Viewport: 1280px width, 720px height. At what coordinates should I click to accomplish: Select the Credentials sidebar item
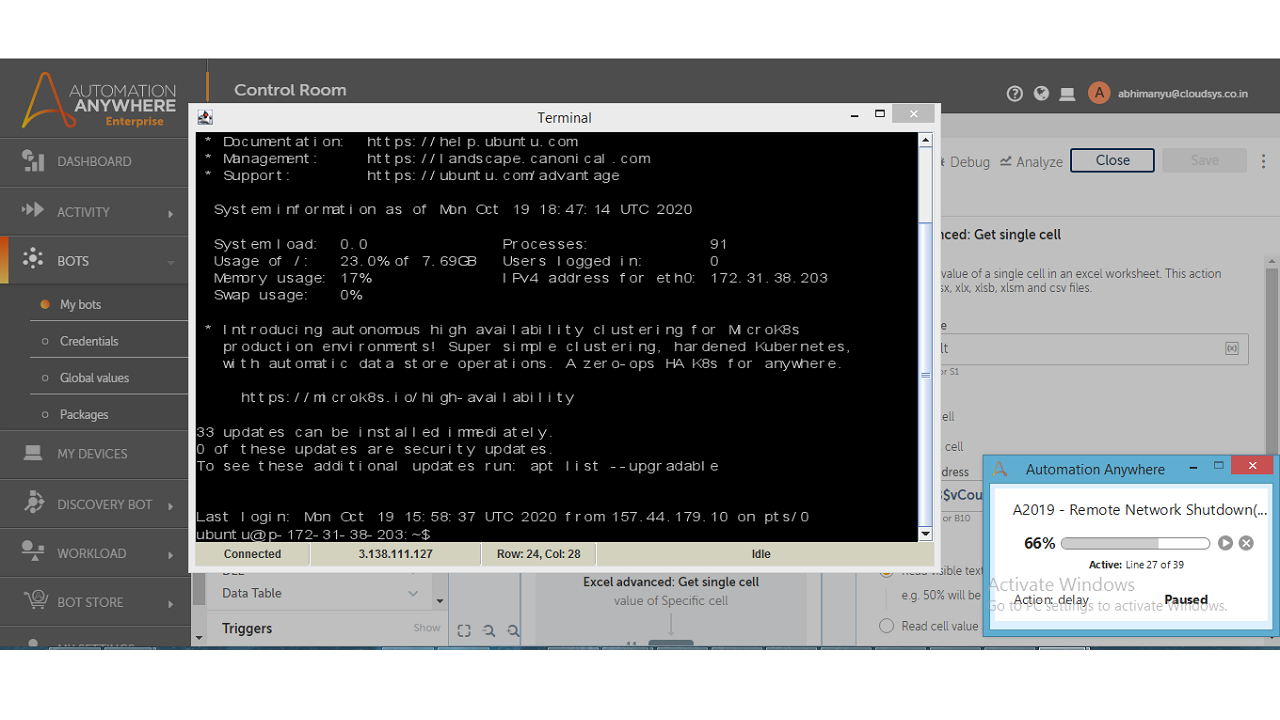point(89,341)
